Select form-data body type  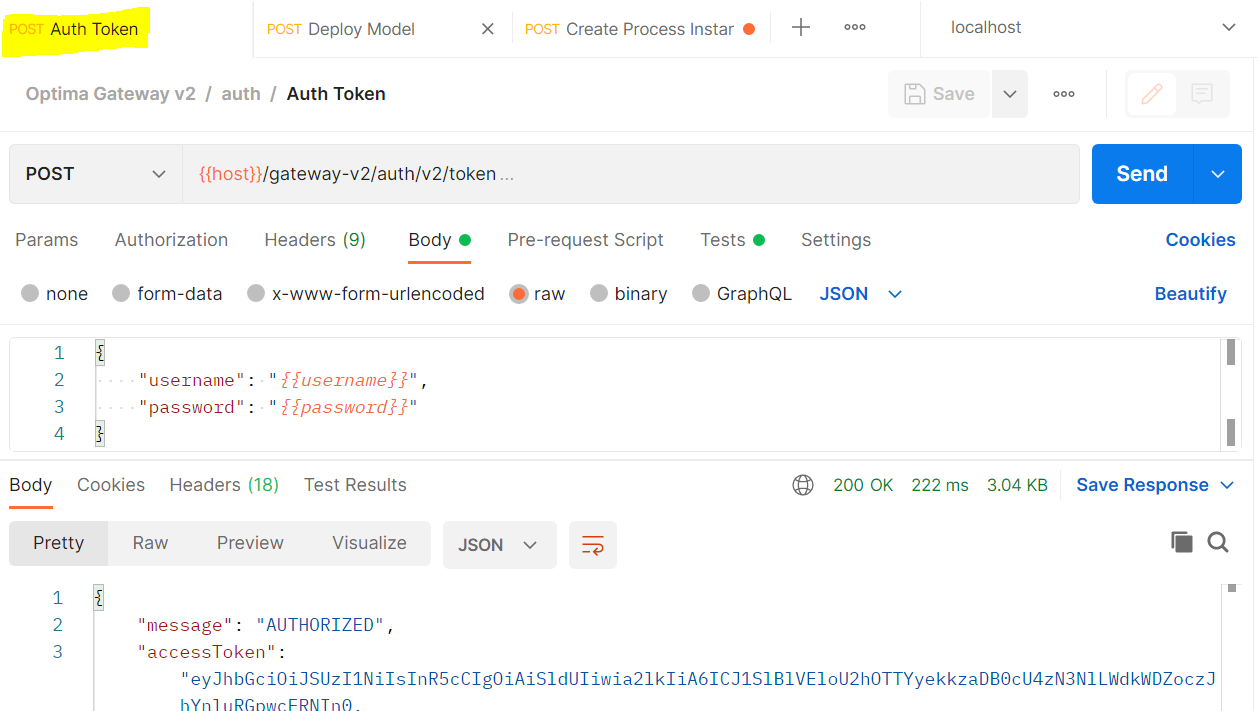121,294
